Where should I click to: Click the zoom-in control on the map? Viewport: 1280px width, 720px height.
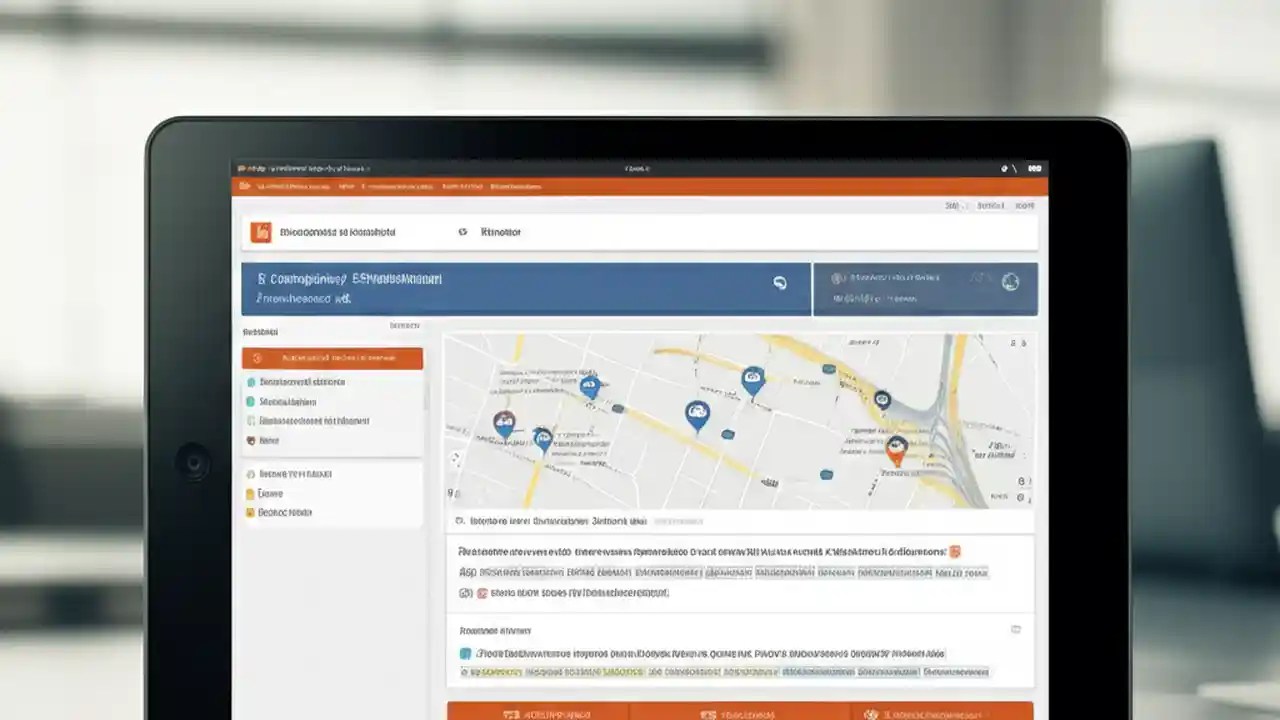coord(1022,481)
